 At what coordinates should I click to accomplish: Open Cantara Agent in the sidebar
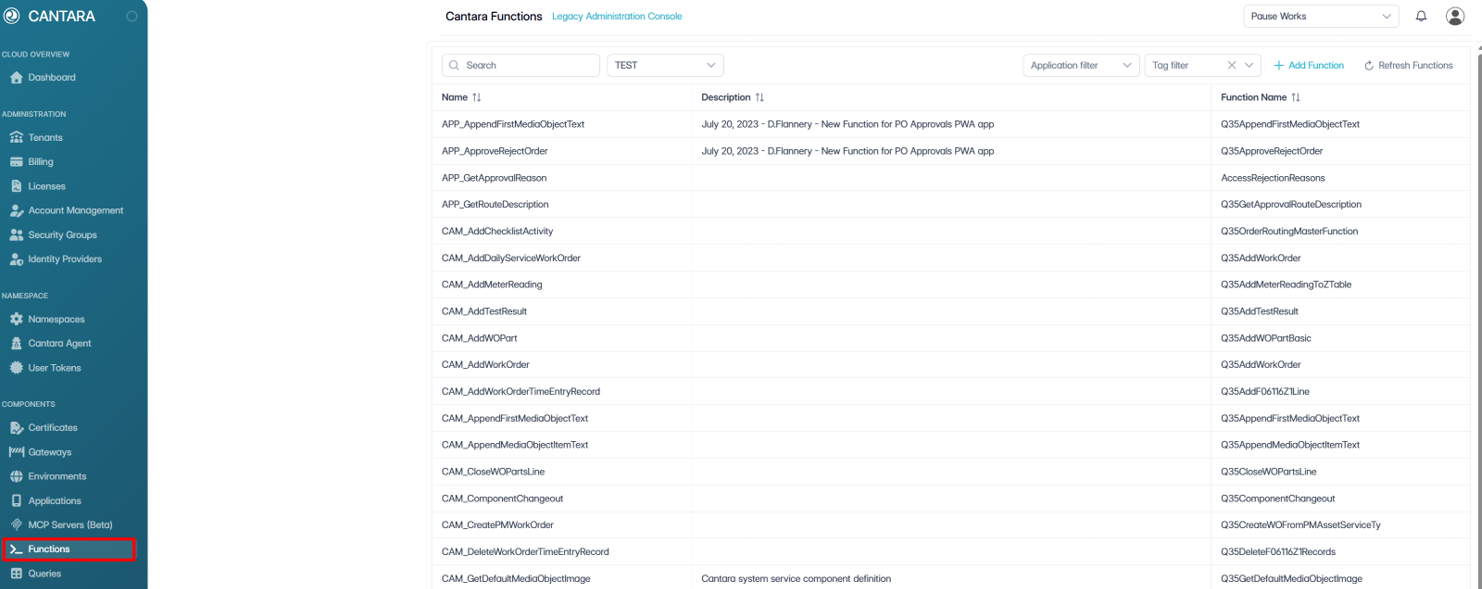pyautogui.click(x=59, y=343)
